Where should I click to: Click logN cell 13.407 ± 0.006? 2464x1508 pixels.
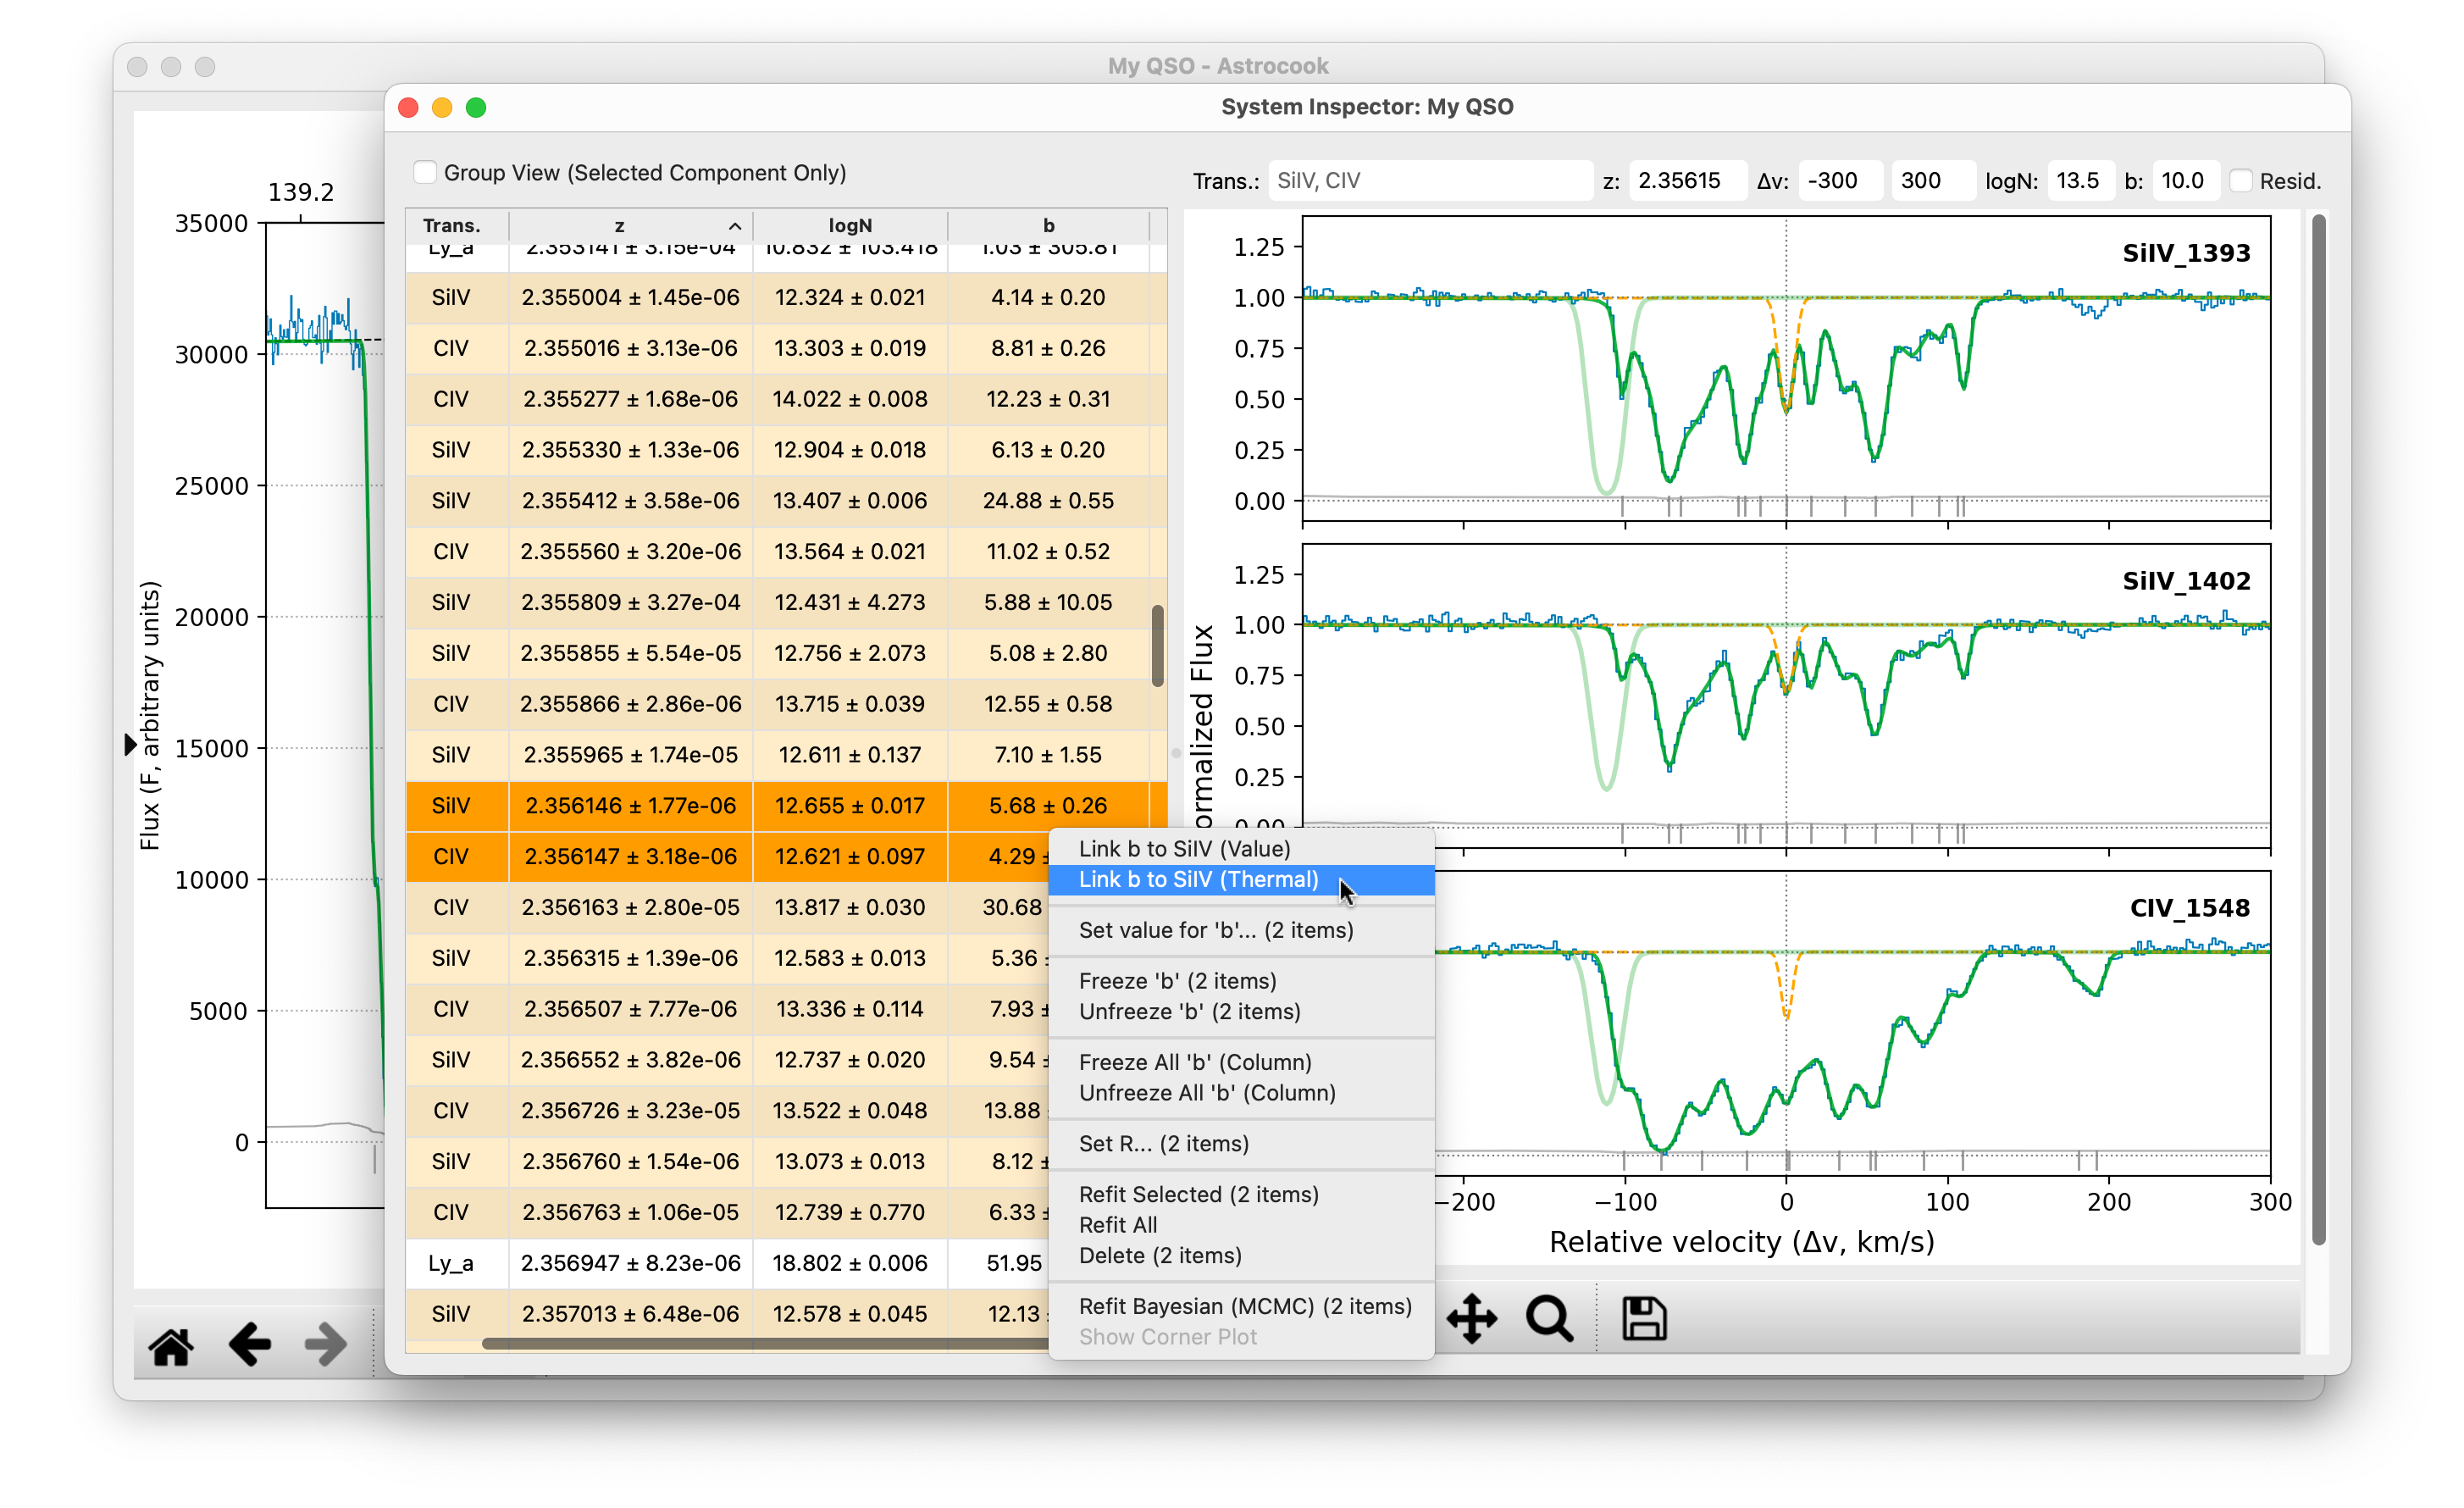click(x=850, y=501)
